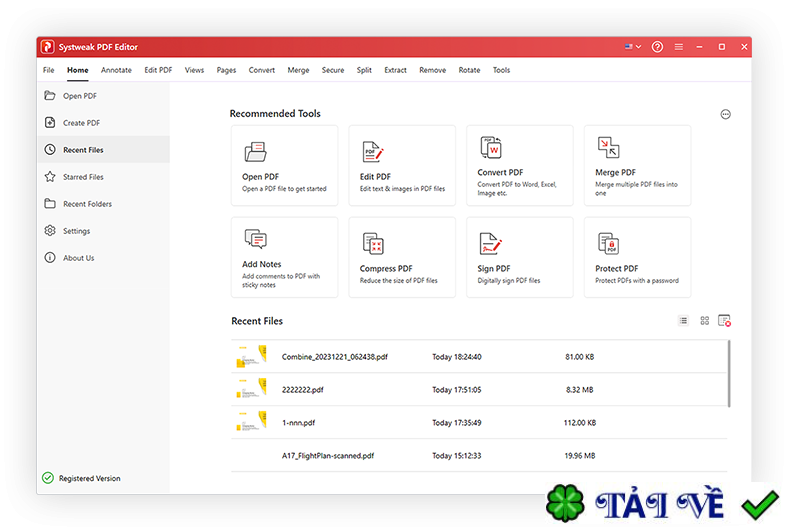Click the Create PDF icon in sidebar
787x530 pixels.
click(x=50, y=122)
